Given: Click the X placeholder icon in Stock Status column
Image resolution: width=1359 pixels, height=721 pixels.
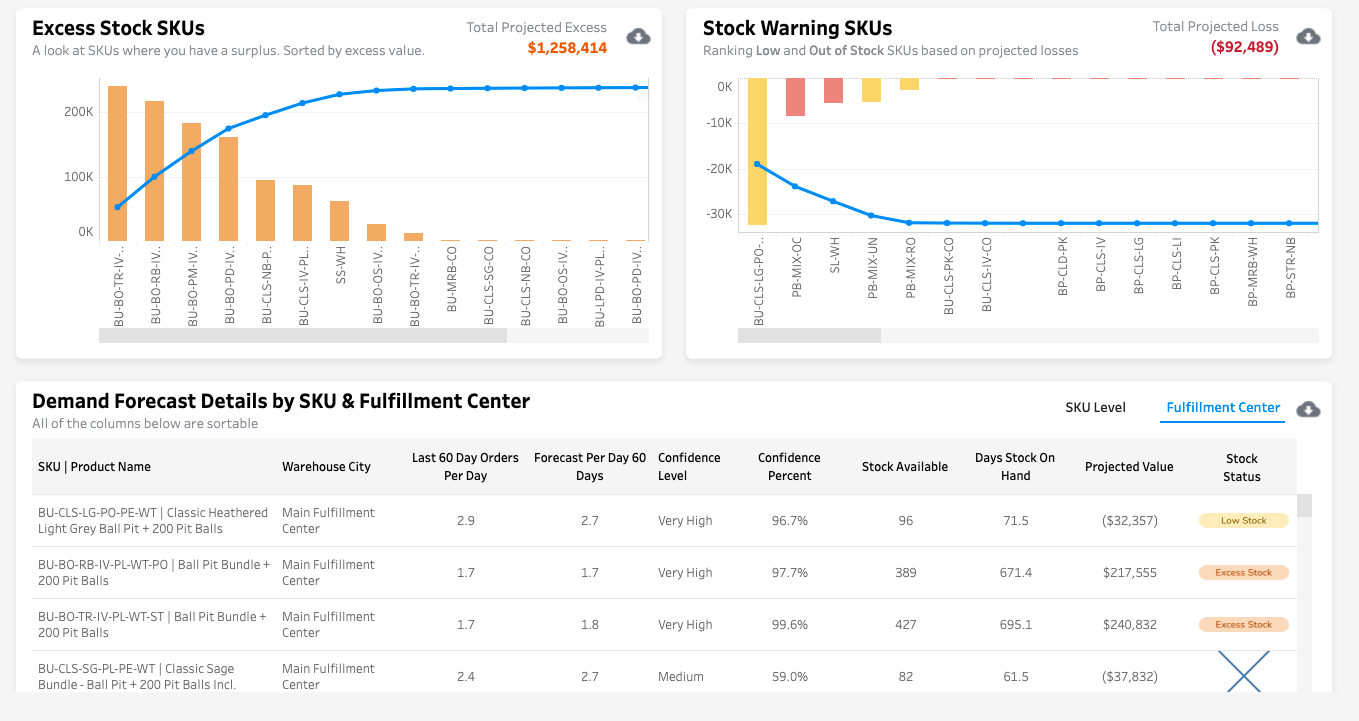Looking at the screenshot, I should coord(1243,671).
